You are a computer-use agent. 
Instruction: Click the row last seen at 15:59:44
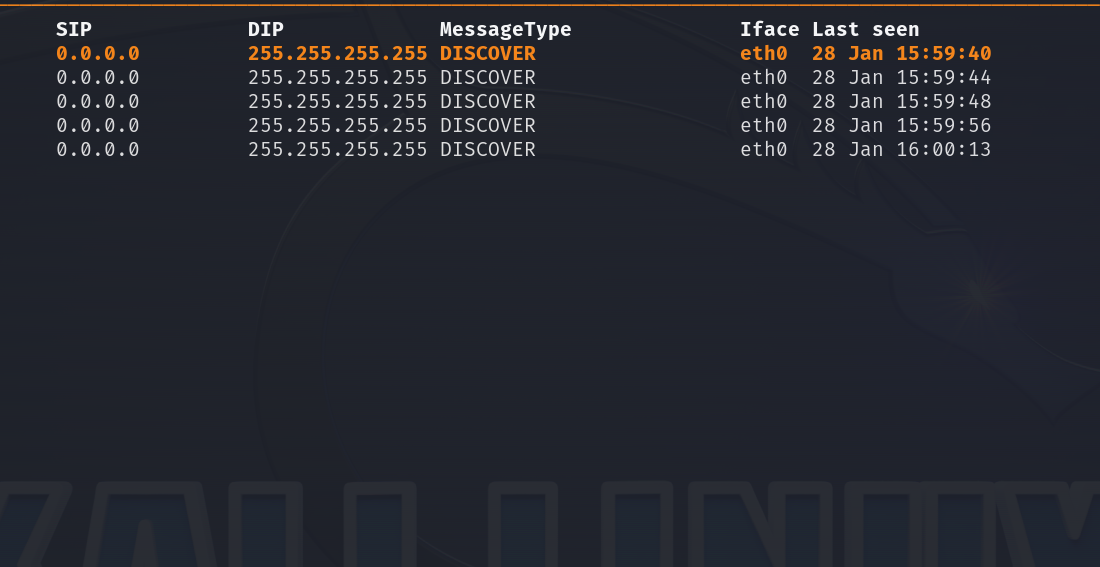point(901,78)
